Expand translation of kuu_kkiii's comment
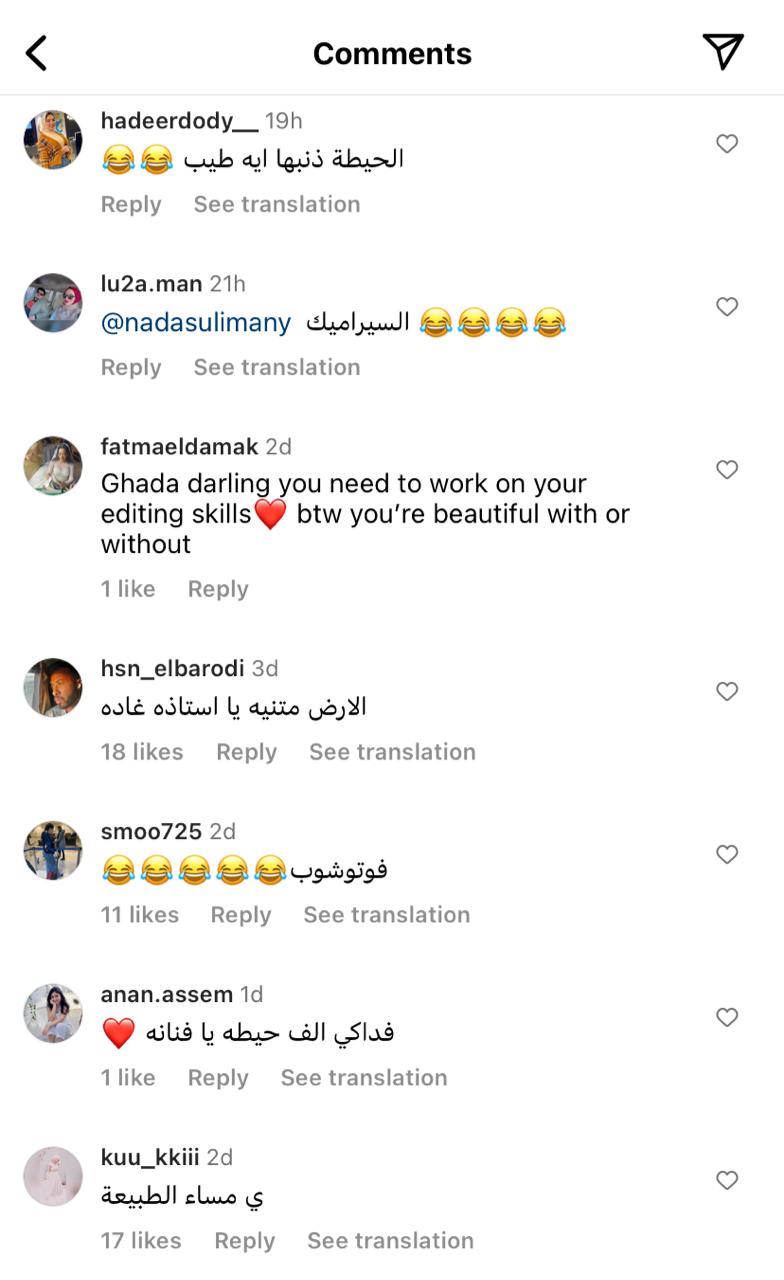The width and height of the screenshot is (784, 1280). [x=390, y=1241]
